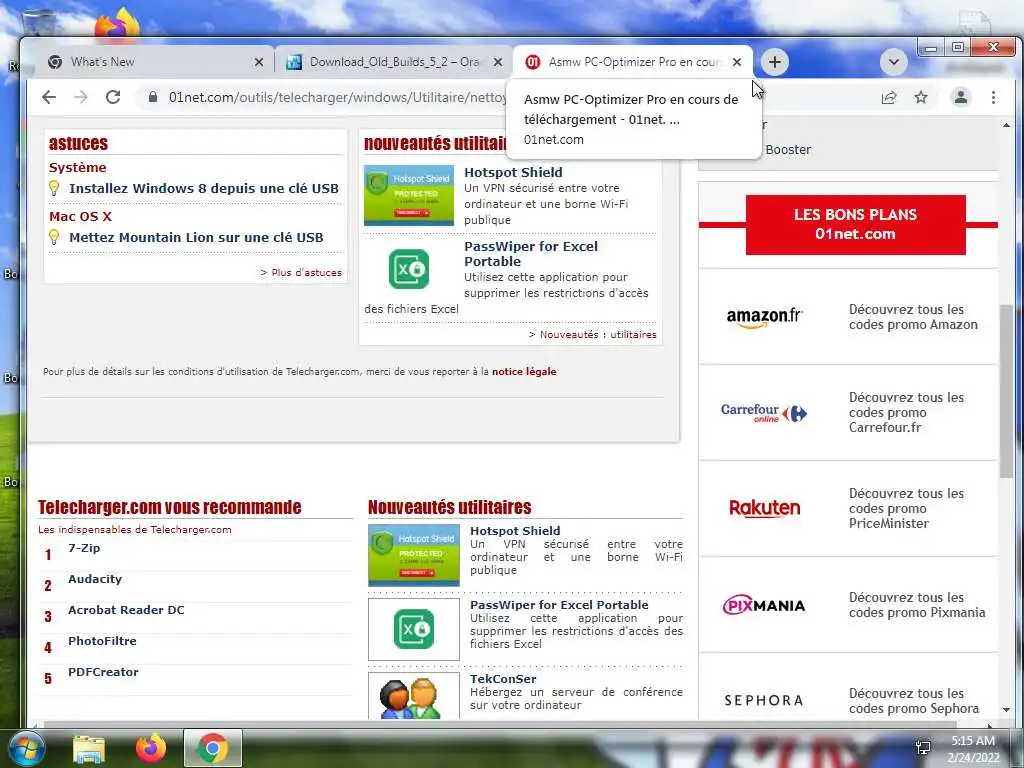Switch to the Download_Old_Builds_5_2 tab
1024x768 pixels.
[x=394, y=62]
